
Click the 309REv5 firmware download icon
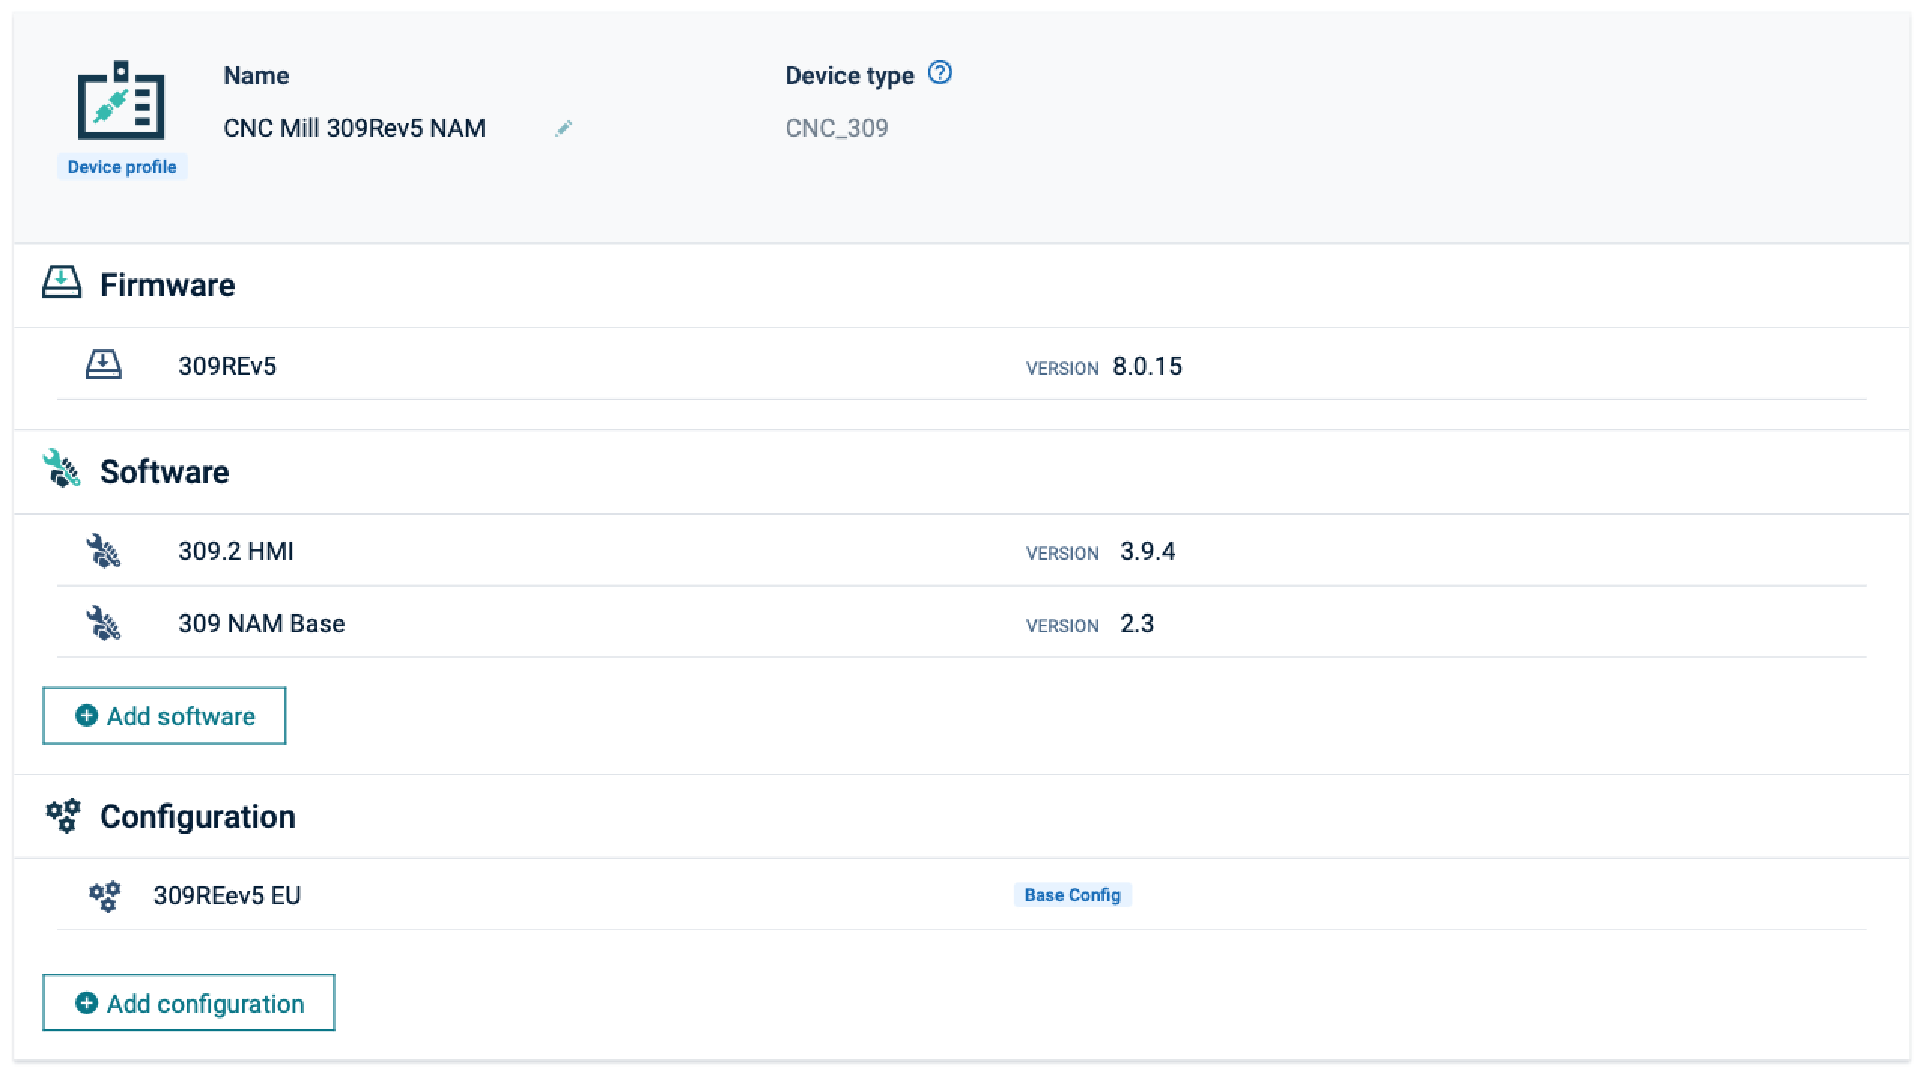point(104,364)
